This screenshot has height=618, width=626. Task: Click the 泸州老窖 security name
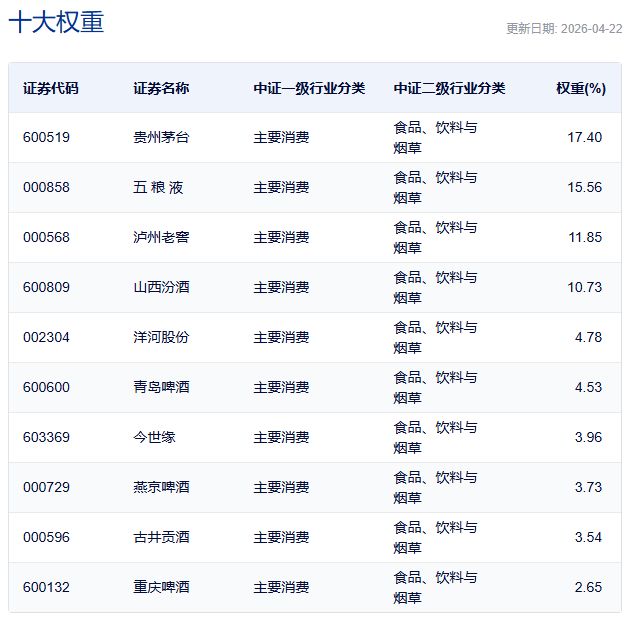161,237
